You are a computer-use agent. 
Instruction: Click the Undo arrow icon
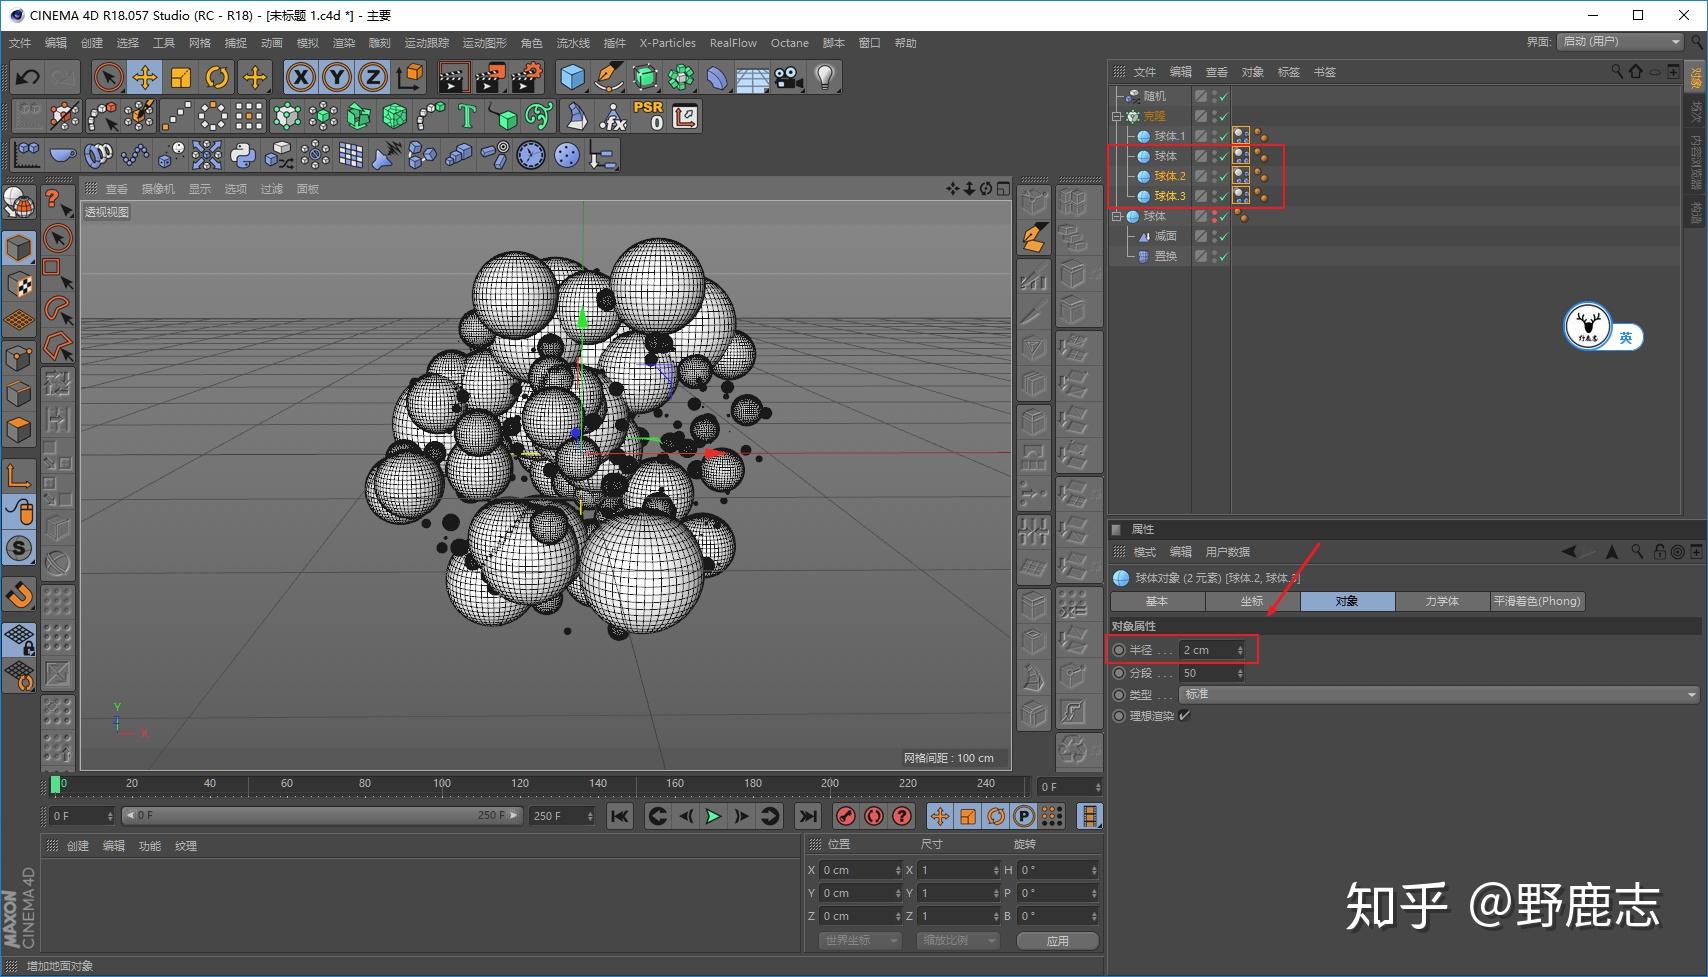pyautogui.click(x=28, y=77)
